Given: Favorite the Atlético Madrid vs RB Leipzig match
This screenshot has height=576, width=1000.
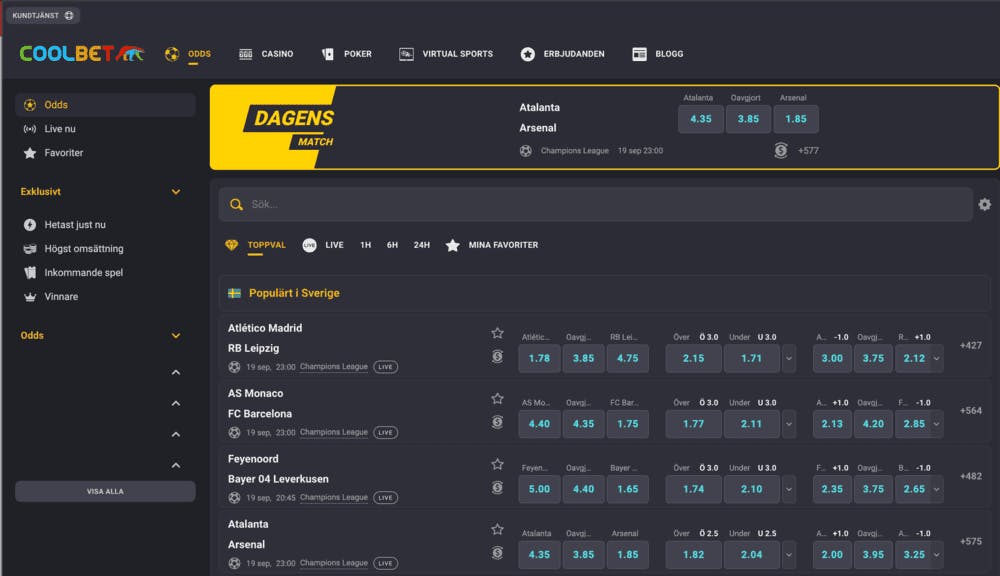Looking at the screenshot, I should [x=497, y=333].
